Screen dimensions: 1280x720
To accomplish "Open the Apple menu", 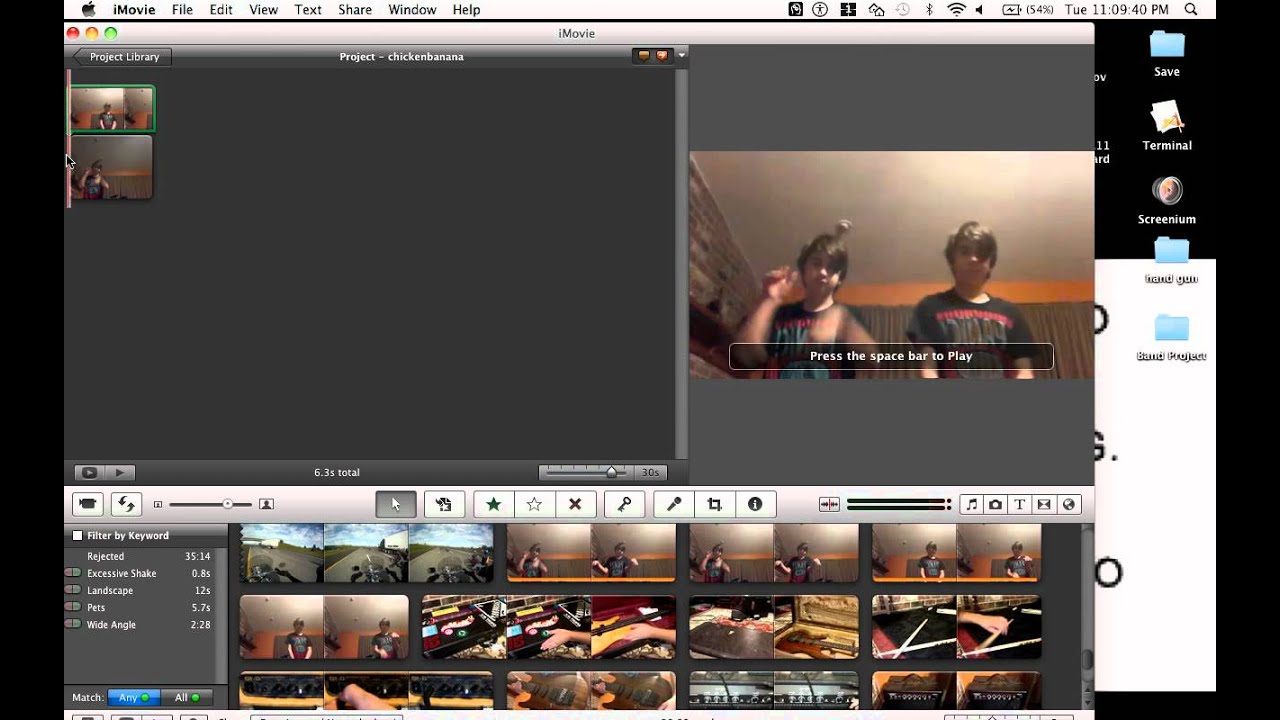I will pos(88,9).
